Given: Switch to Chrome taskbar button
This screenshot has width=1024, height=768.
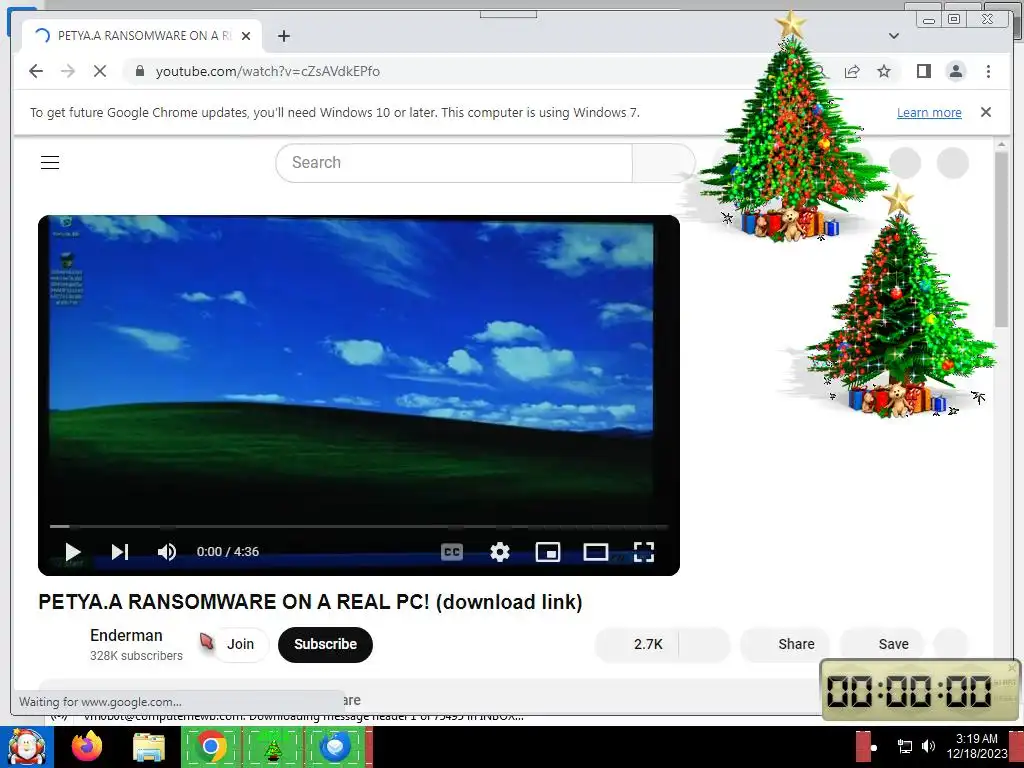Looking at the screenshot, I should [x=211, y=747].
